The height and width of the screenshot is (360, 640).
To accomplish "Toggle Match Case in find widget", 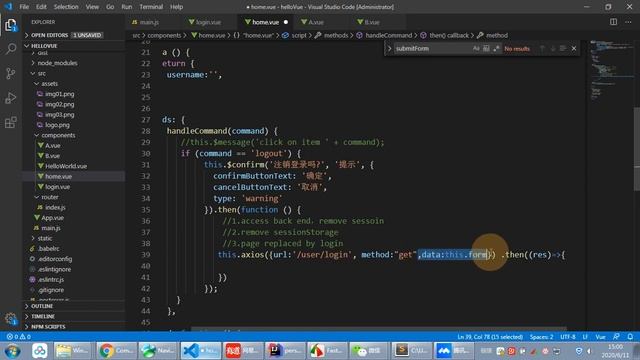I will (476, 49).
